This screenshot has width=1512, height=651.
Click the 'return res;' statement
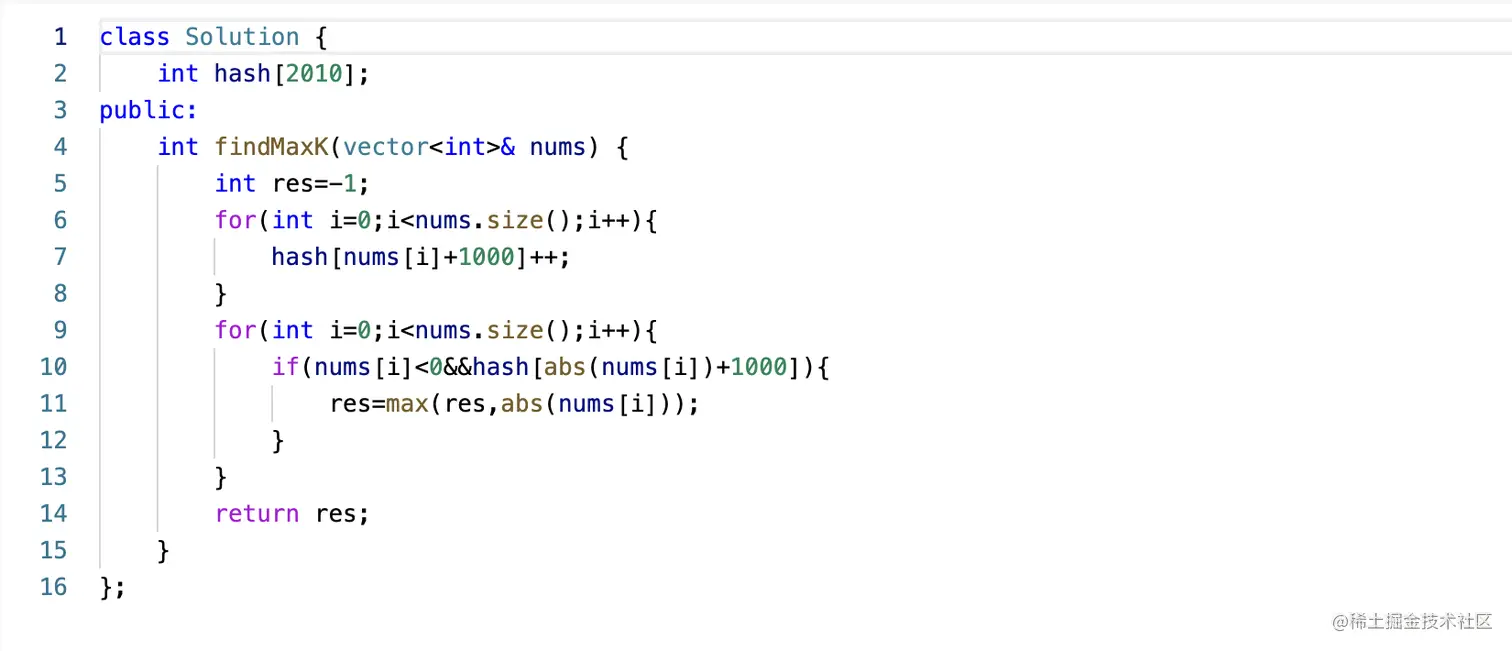[292, 514]
